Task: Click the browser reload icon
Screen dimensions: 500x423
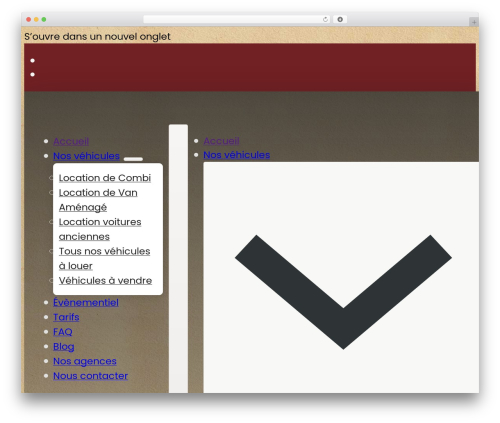Action: [325, 20]
